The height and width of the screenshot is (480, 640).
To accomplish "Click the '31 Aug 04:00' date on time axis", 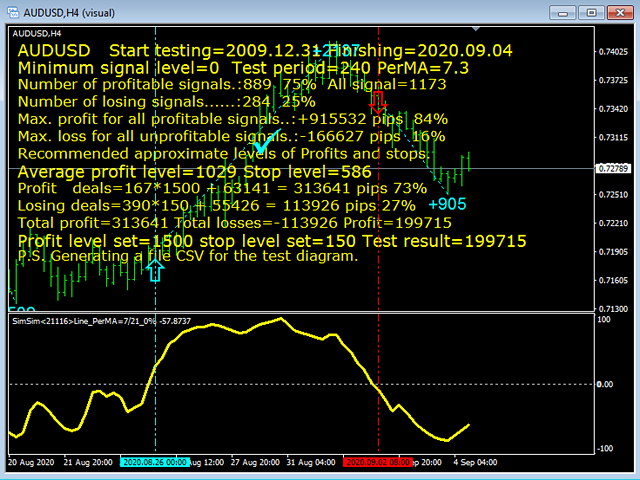I will pos(311,462).
